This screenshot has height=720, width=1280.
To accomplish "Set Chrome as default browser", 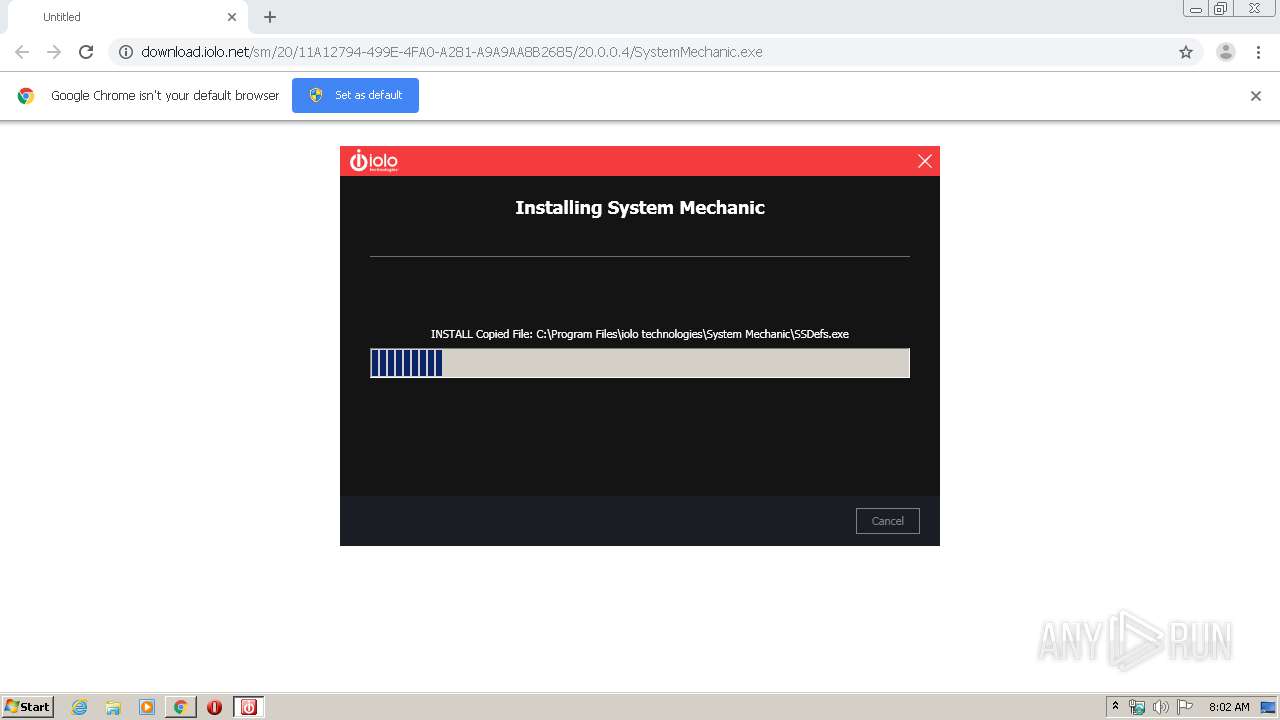I will tap(355, 95).
